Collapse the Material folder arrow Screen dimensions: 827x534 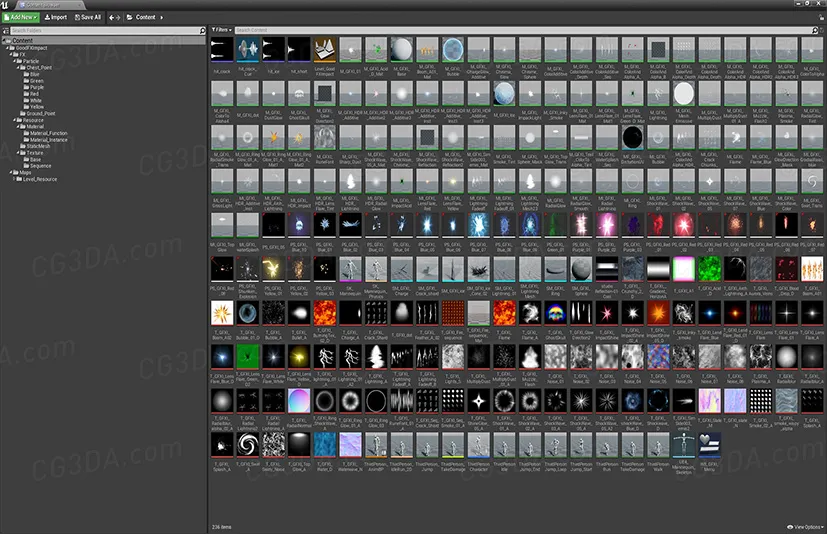17,127
